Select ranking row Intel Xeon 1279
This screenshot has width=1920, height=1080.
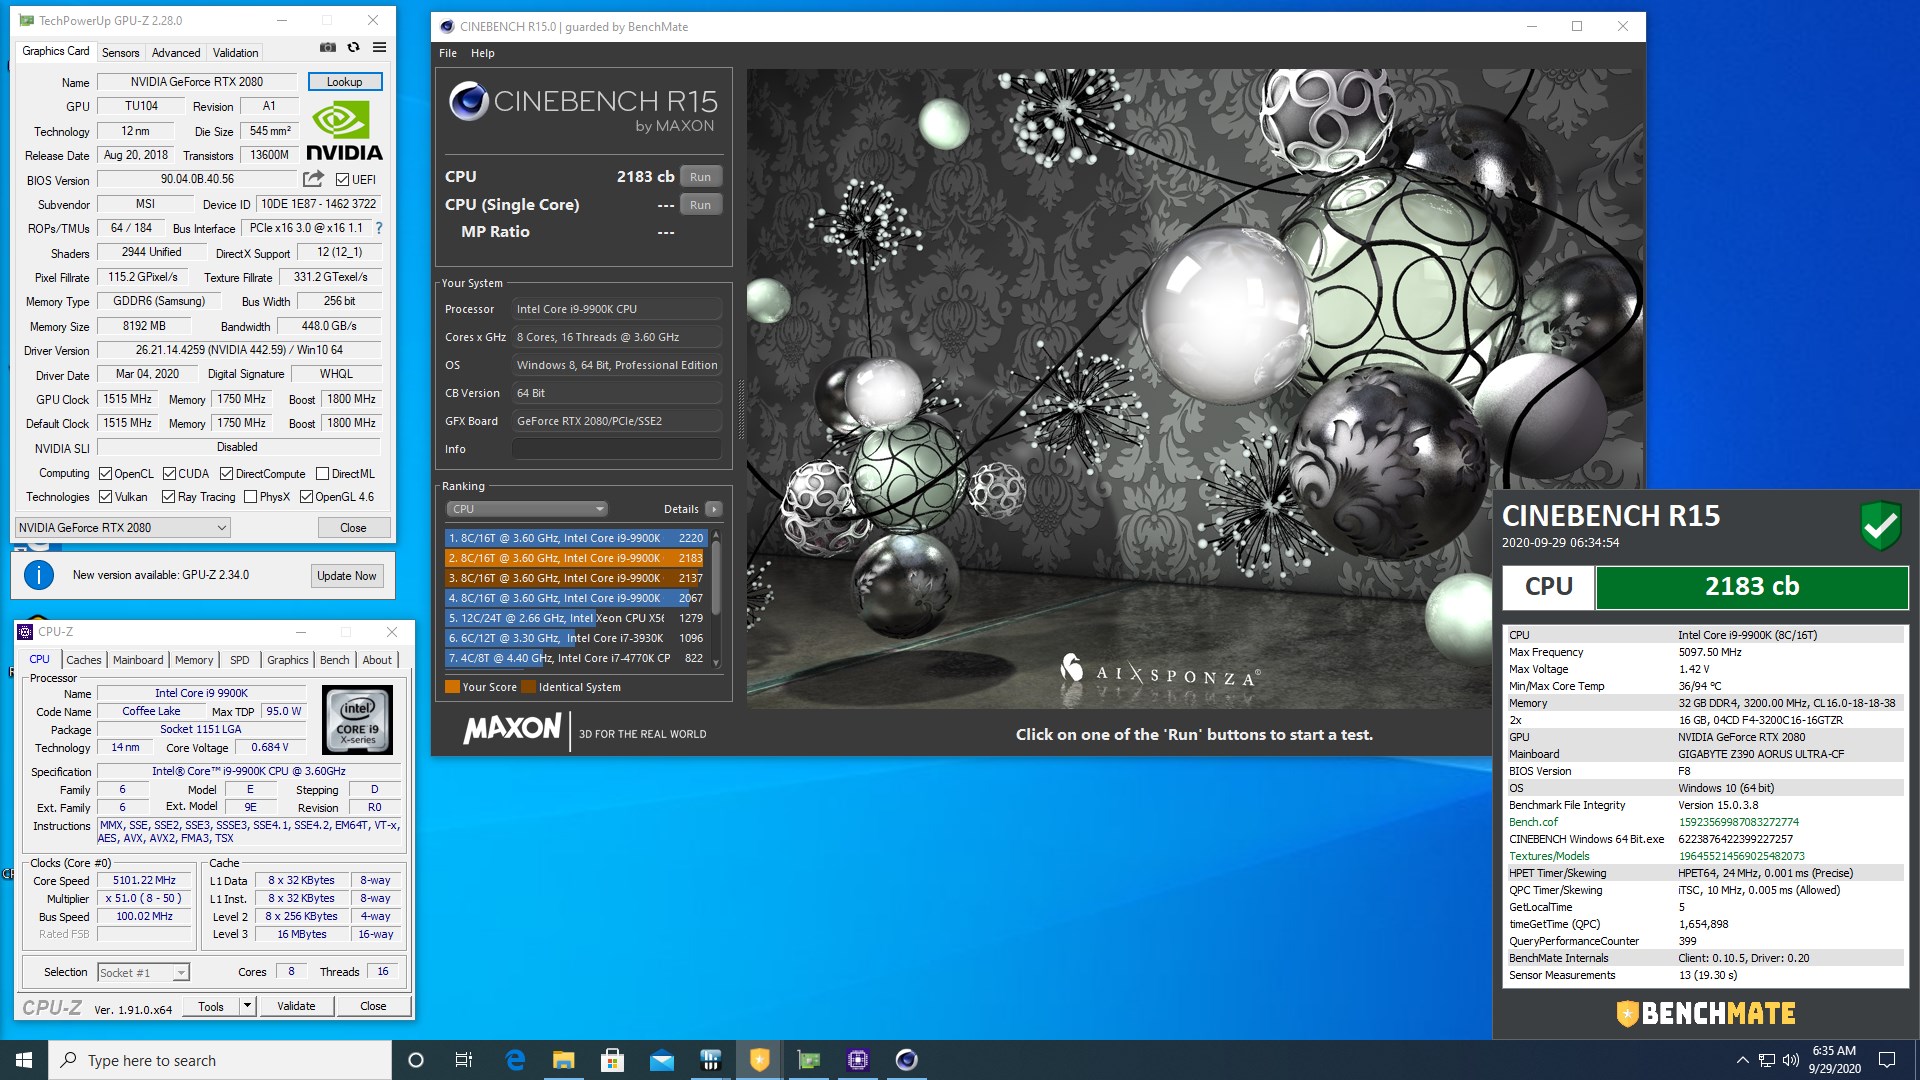pyautogui.click(x=576, y=618)
